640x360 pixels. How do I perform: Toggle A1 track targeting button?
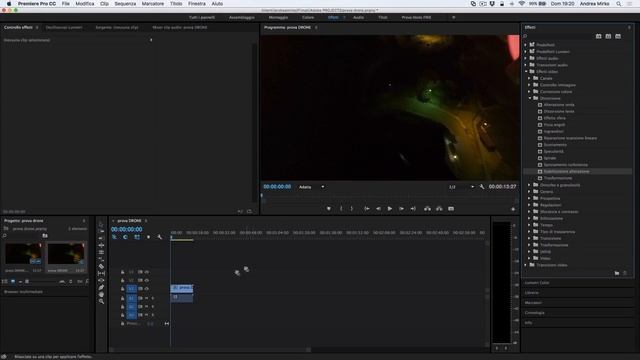coord(131,298)
